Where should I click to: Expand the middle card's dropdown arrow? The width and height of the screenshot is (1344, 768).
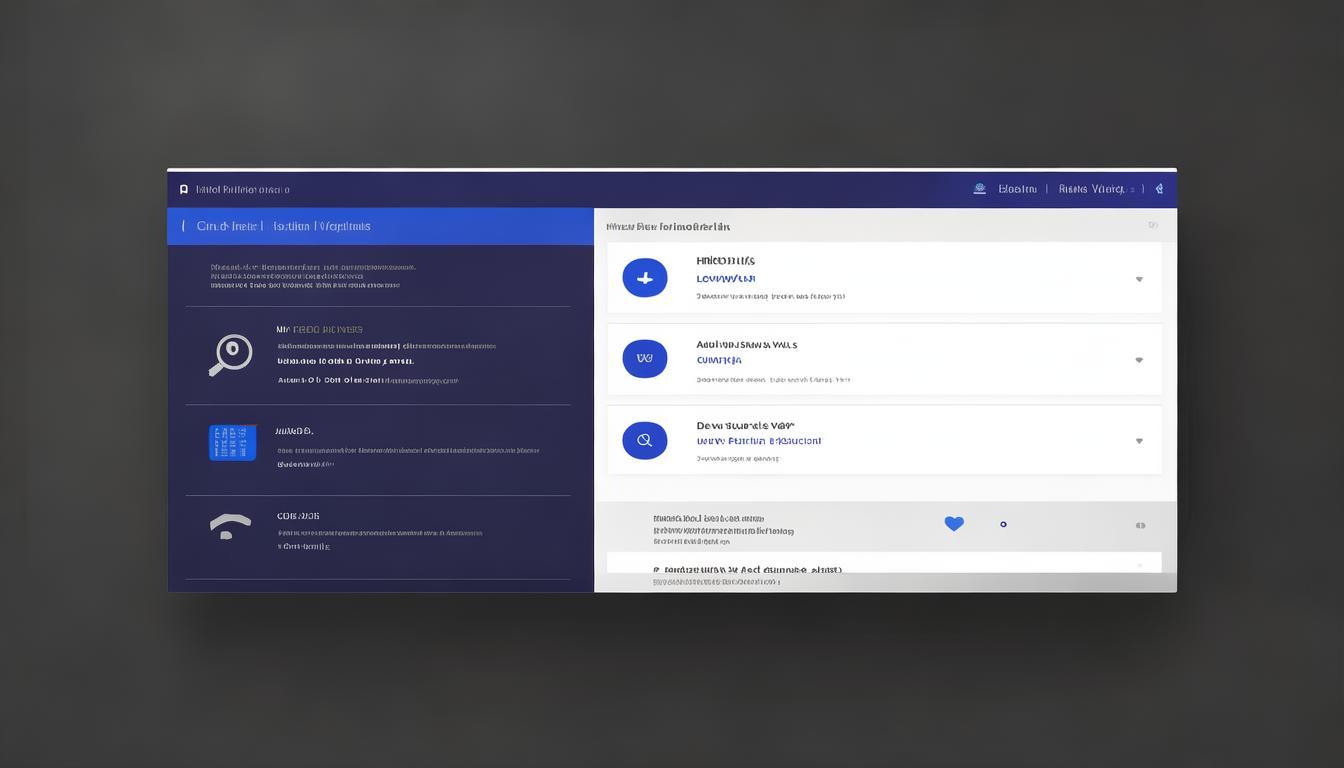point(1139,360)
